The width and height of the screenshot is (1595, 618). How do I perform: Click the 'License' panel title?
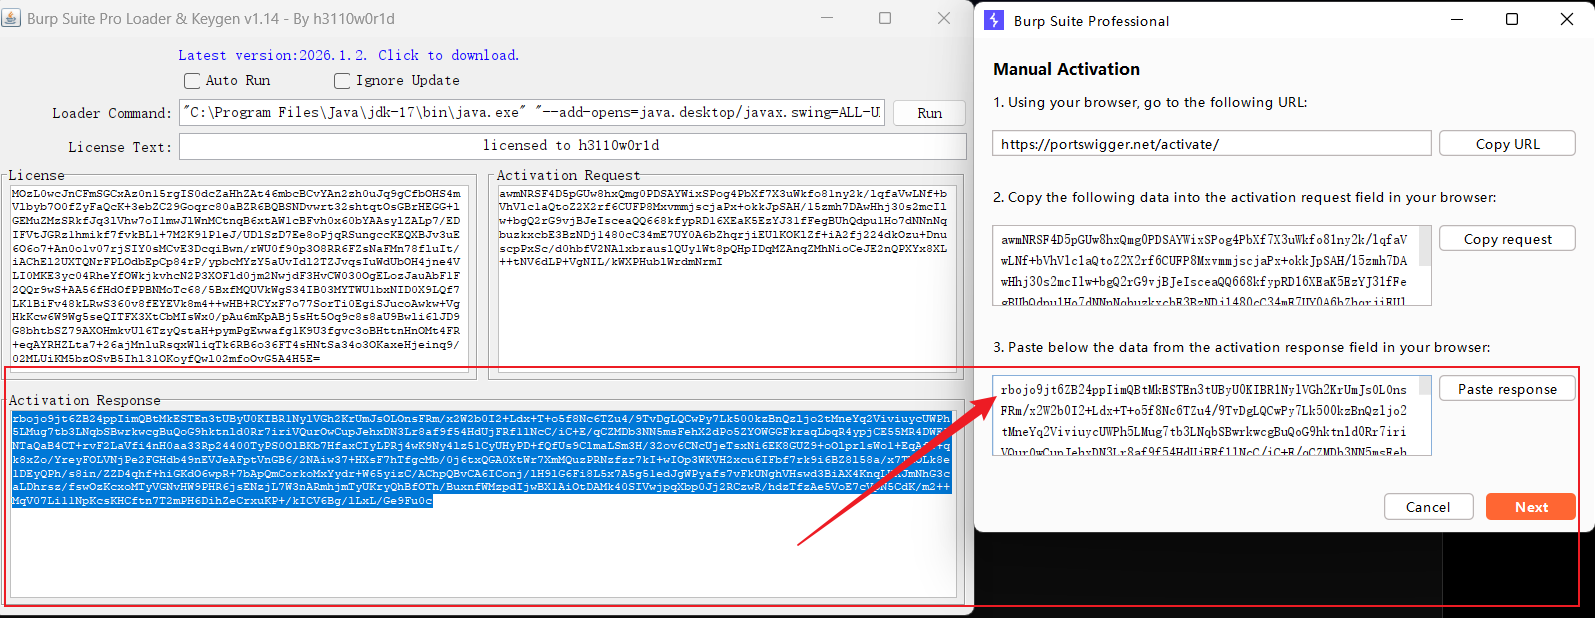pyautogui.click(x=37, y=175)
